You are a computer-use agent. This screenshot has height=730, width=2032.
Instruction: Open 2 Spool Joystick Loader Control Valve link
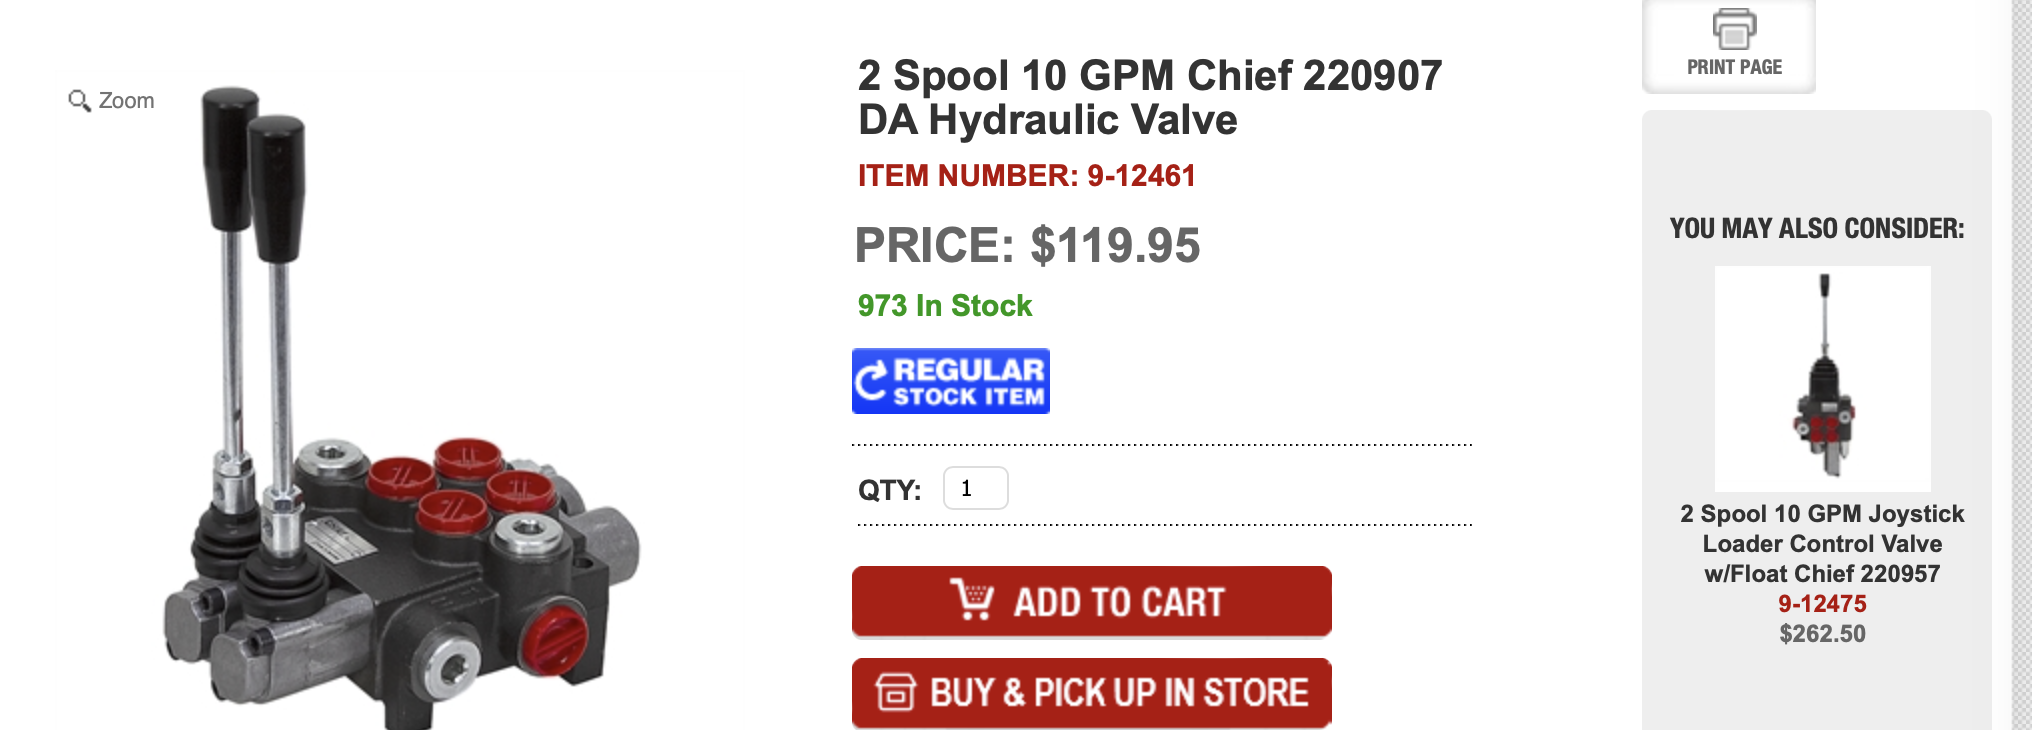point(1822,543)
